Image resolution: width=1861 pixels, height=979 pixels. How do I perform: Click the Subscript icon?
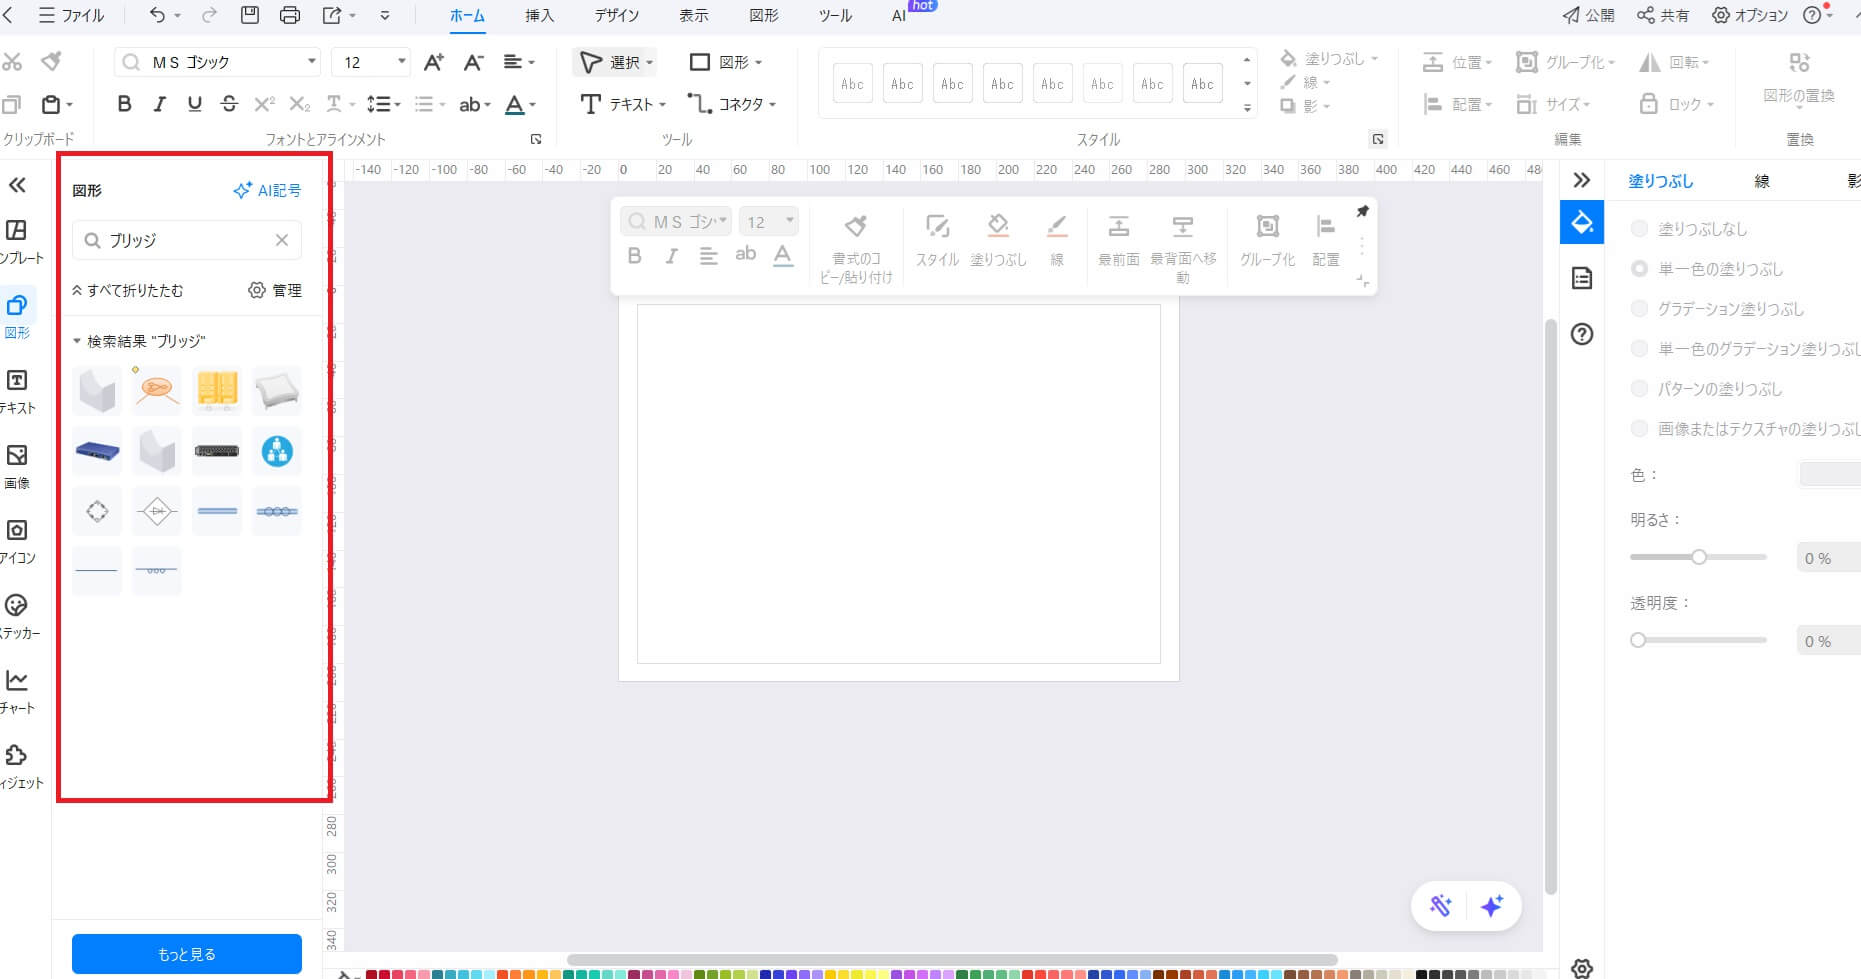click(x=299, y=104)
